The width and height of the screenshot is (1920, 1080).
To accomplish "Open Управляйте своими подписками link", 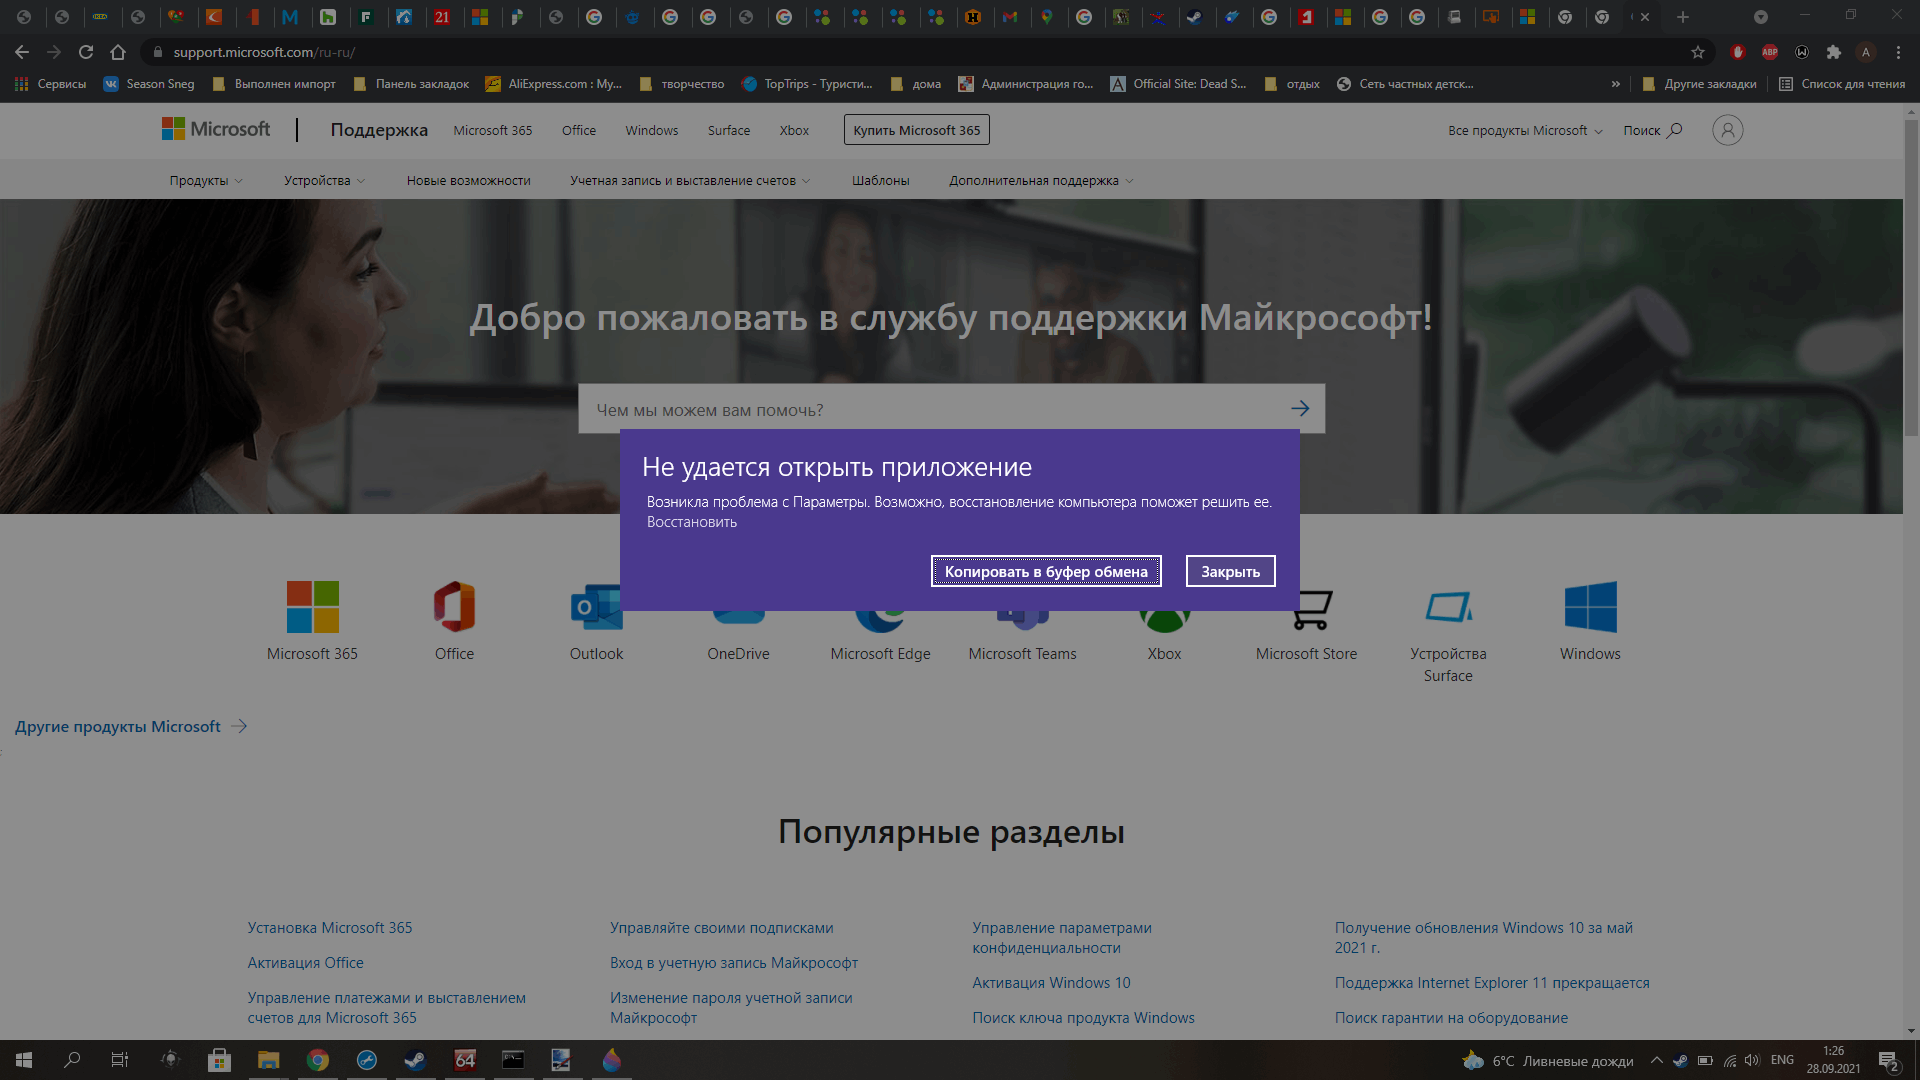I will 721,927.
